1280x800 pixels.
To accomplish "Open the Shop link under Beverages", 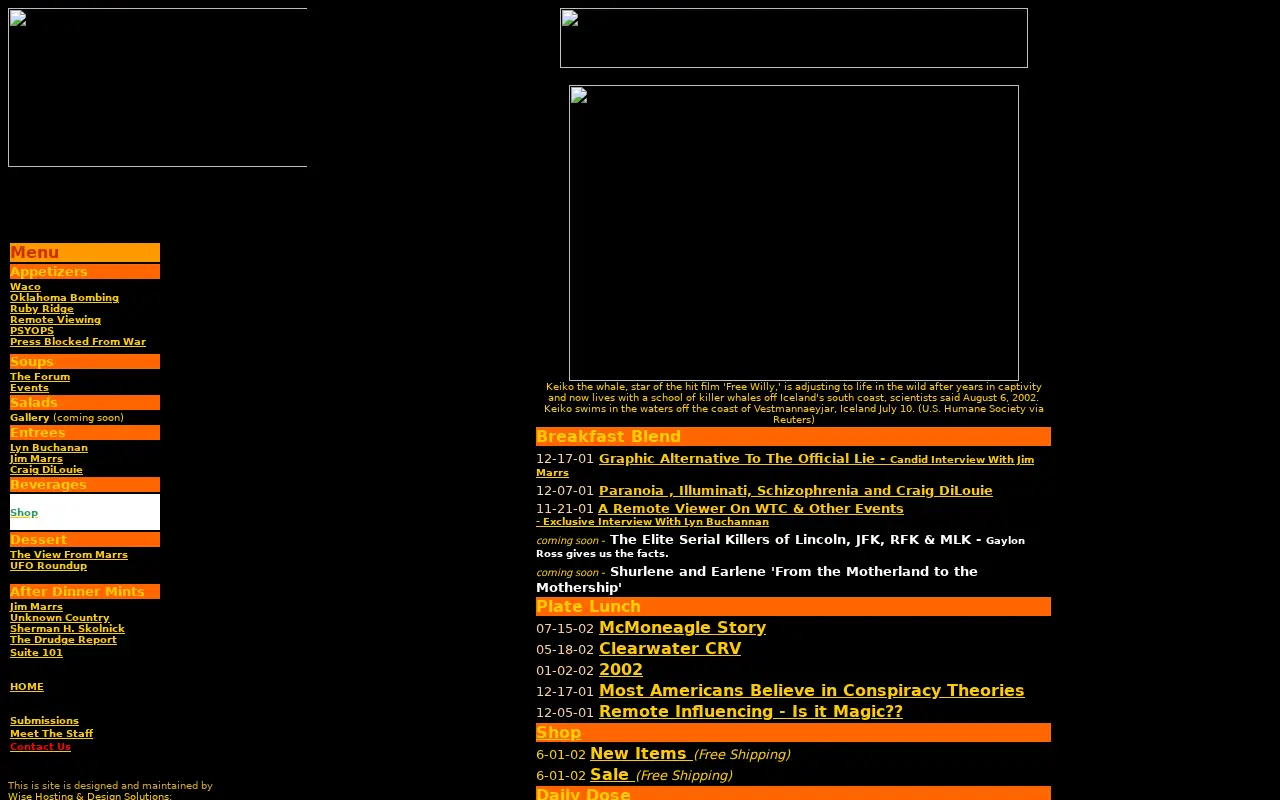I will (24, 513).
